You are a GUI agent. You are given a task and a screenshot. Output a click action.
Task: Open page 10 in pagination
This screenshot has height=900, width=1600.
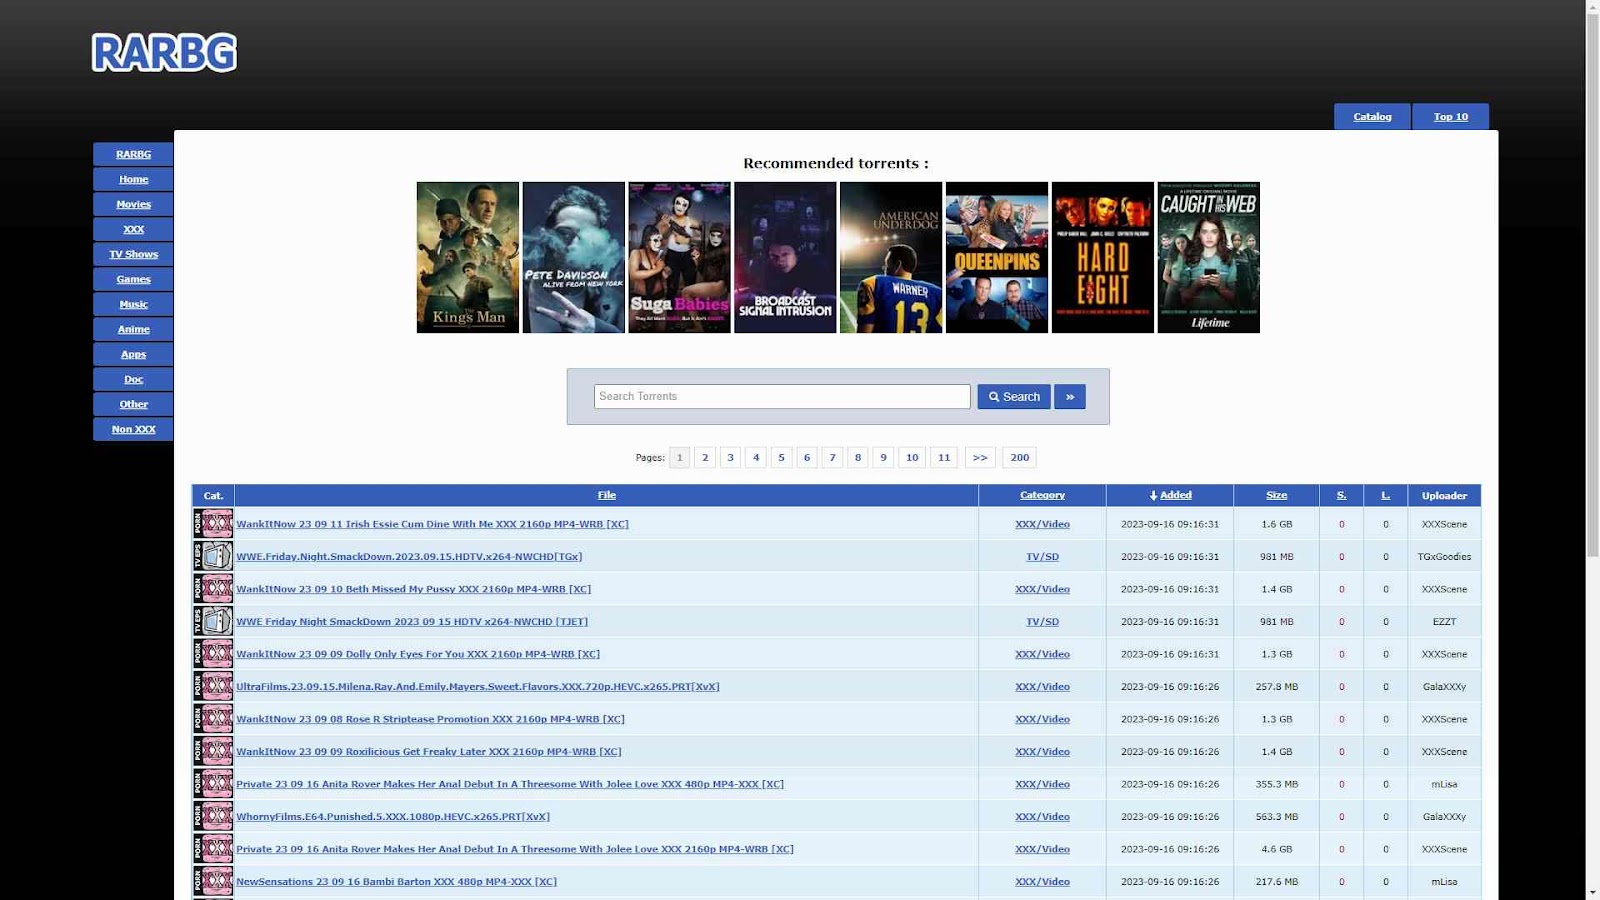pyautogui.click(x=912, y=458)
